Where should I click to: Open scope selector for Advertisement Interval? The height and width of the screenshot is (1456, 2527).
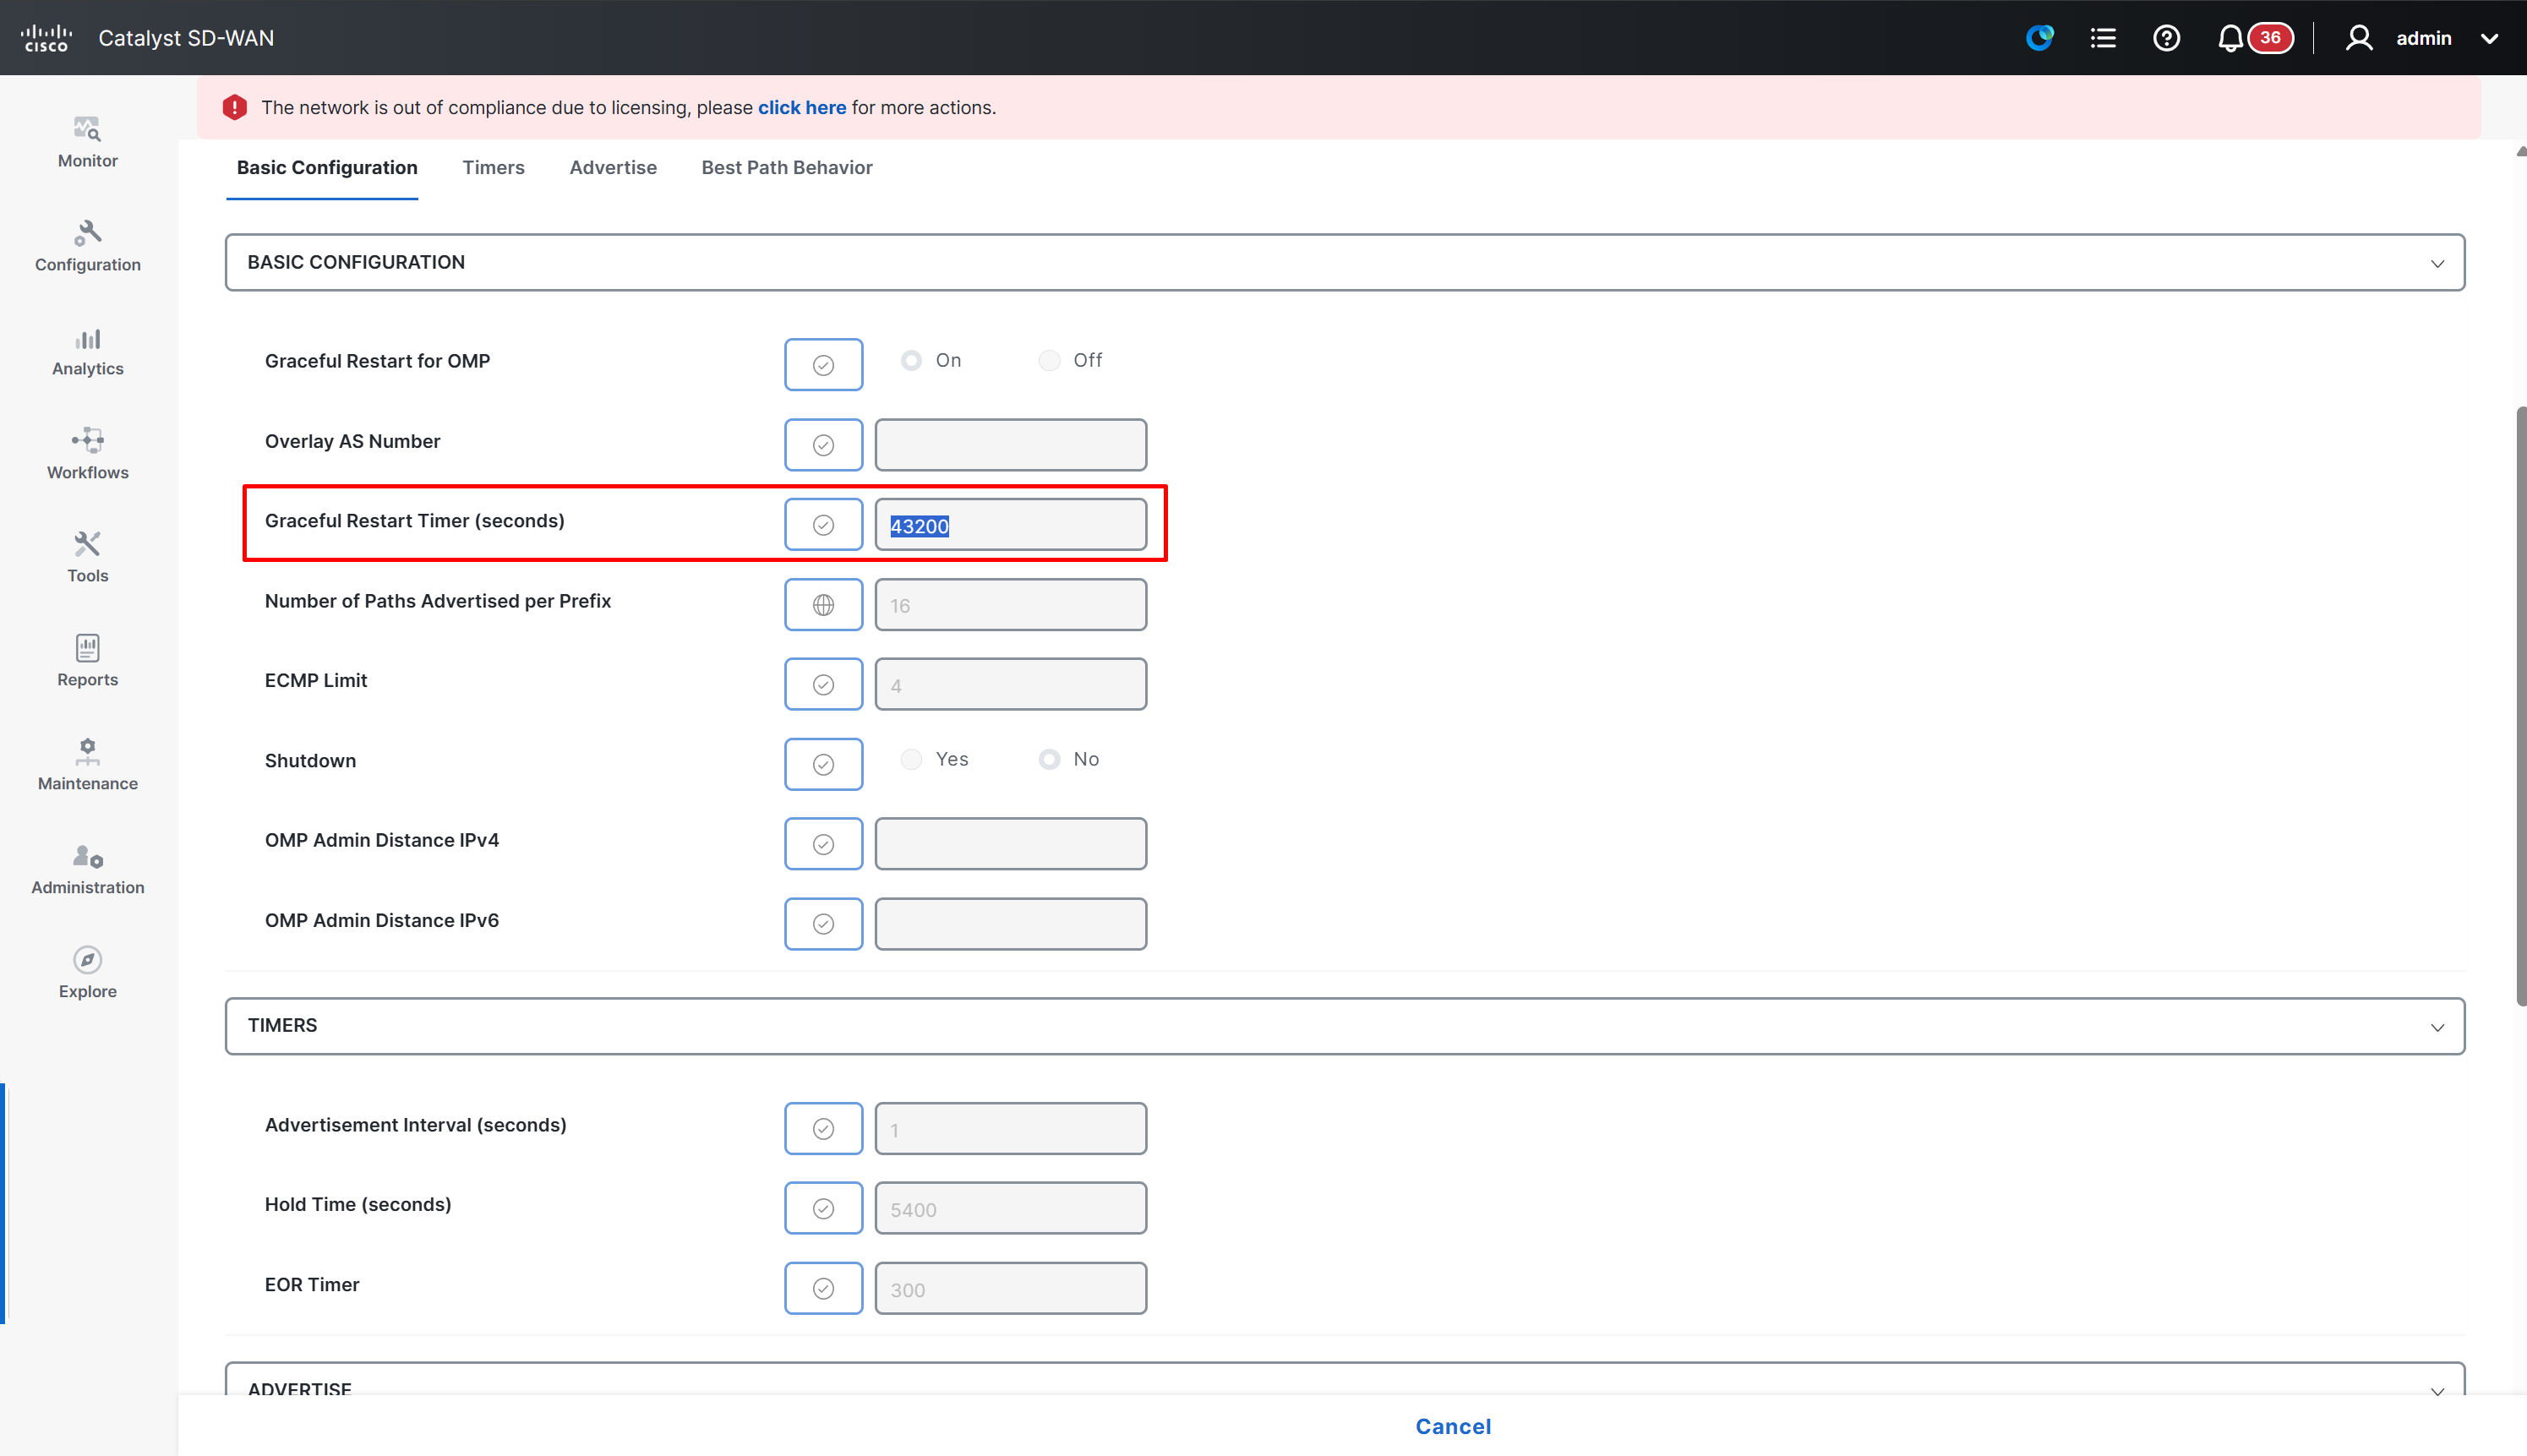tap(823, 1128)
